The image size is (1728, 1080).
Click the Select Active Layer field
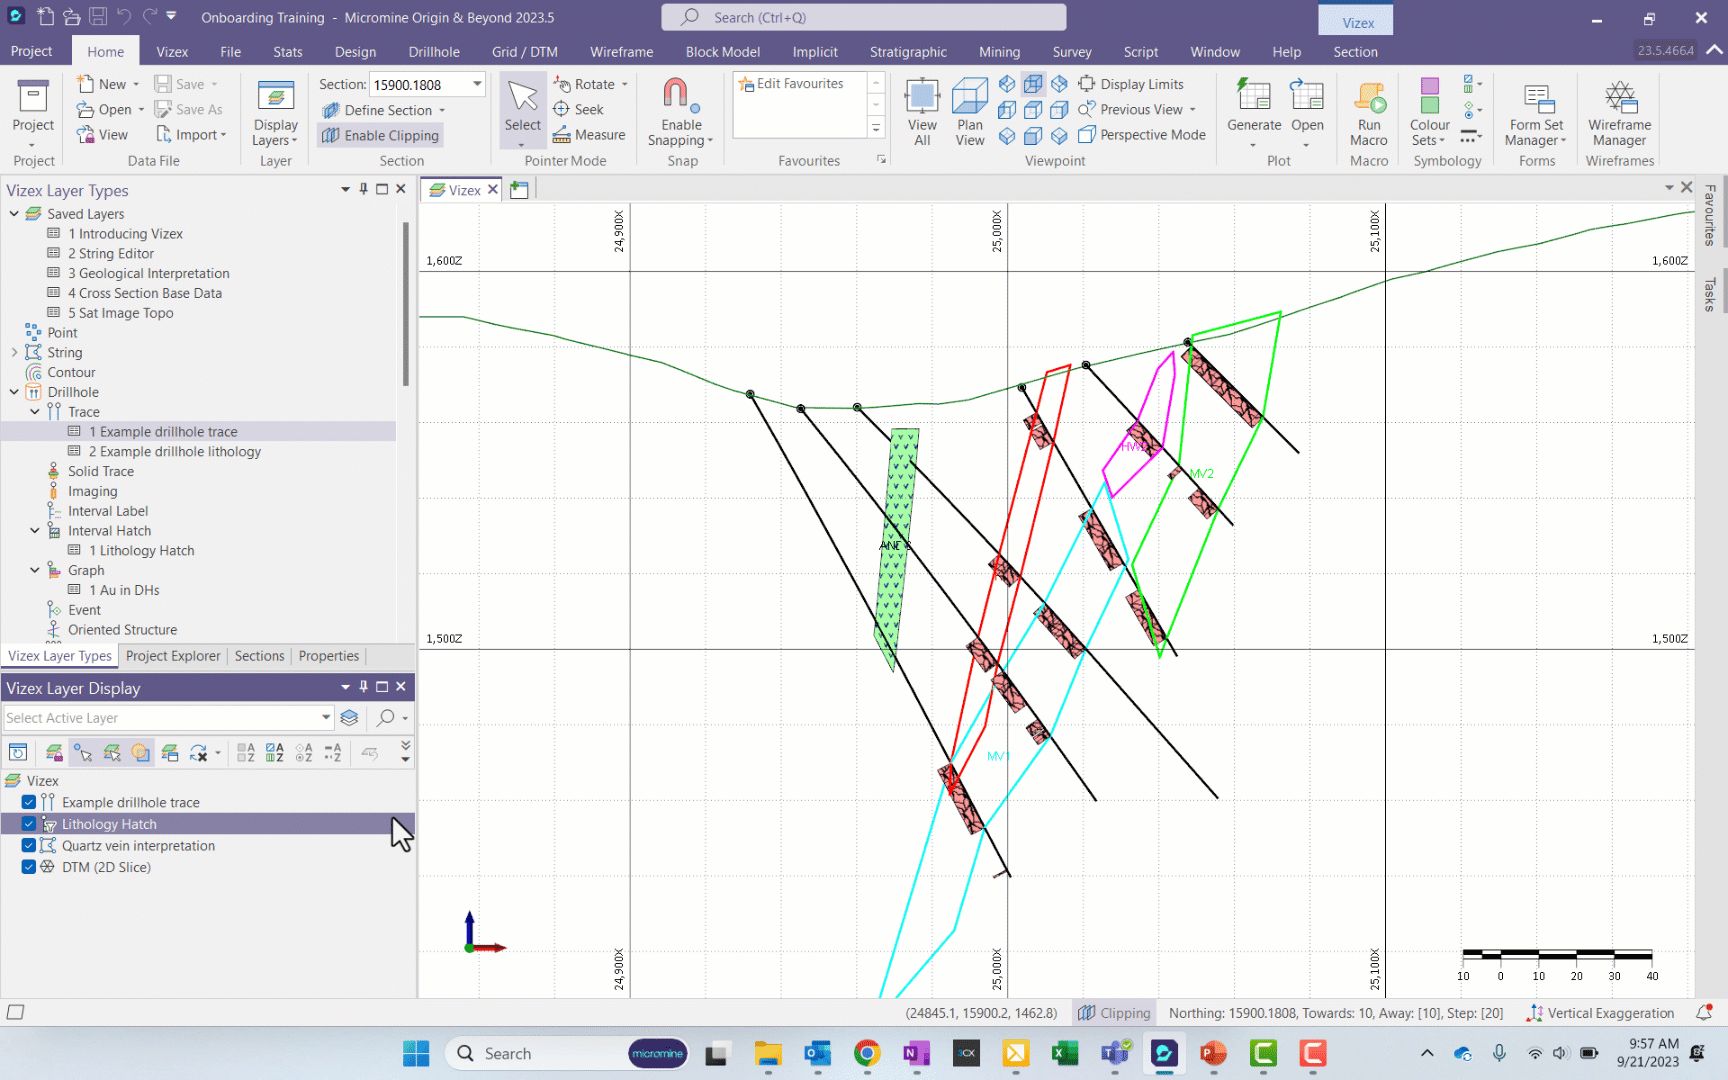click(x=160, y=718)
